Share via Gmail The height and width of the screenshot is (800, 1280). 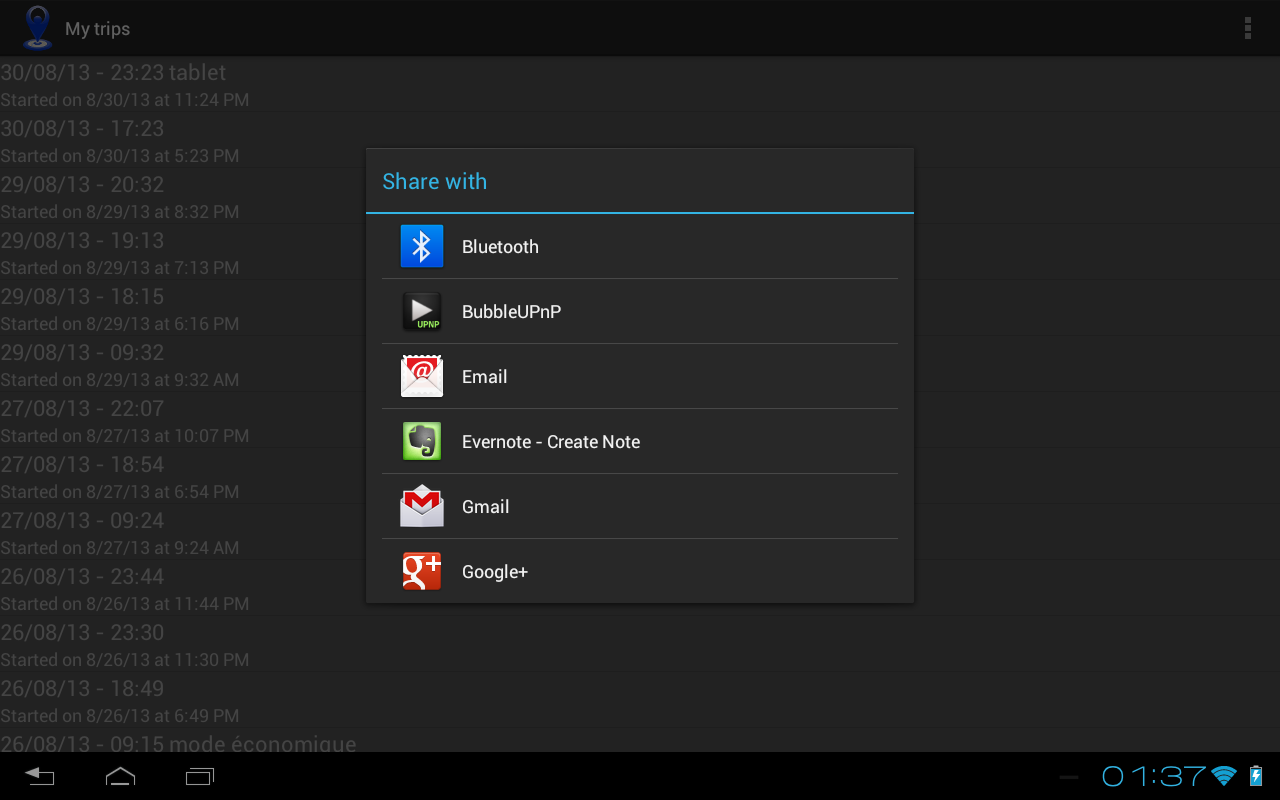pyautogui.click(x=640, y=506)
